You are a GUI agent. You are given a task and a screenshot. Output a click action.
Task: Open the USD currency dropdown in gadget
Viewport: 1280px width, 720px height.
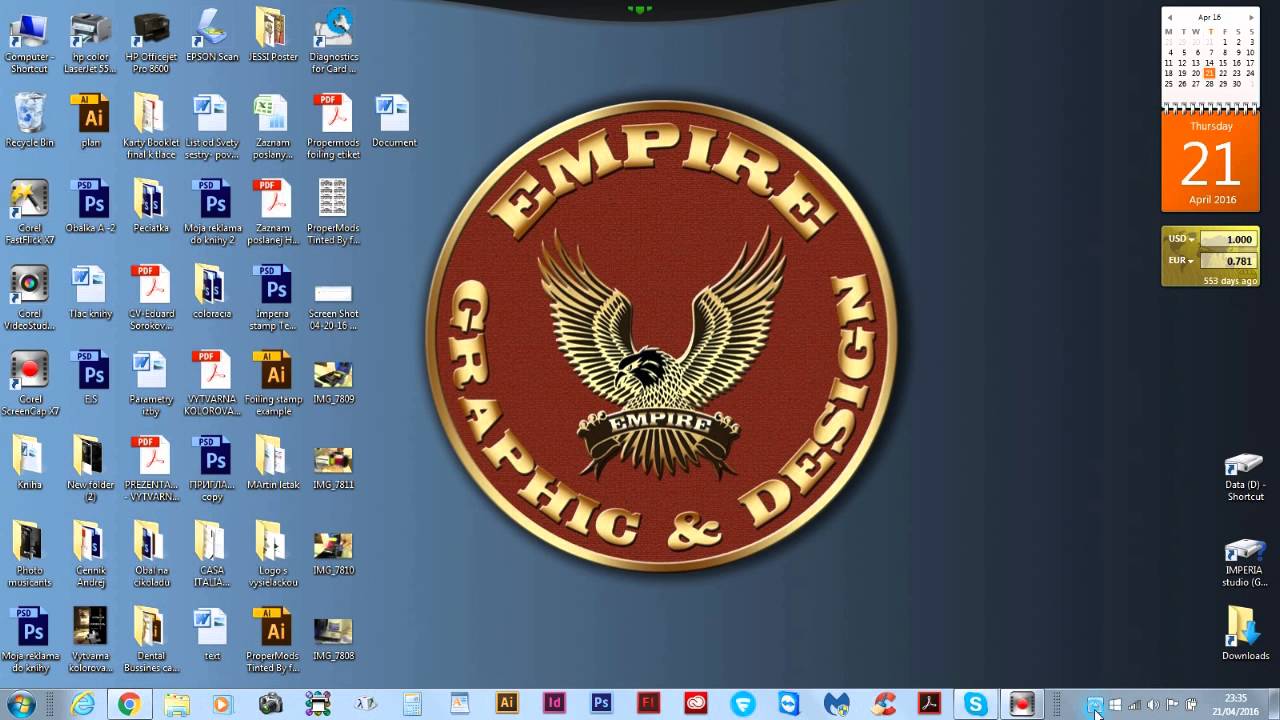[x=1181, y=239]
